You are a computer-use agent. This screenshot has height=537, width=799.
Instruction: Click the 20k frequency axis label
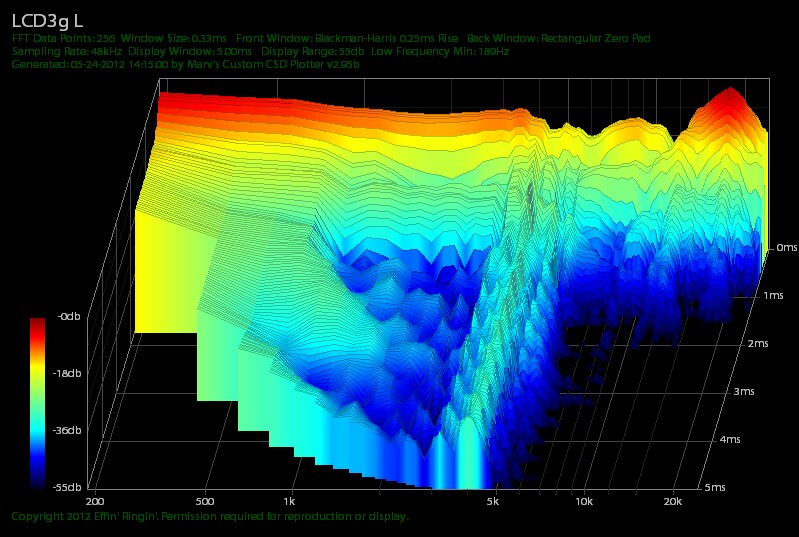(x=673, y=502)
